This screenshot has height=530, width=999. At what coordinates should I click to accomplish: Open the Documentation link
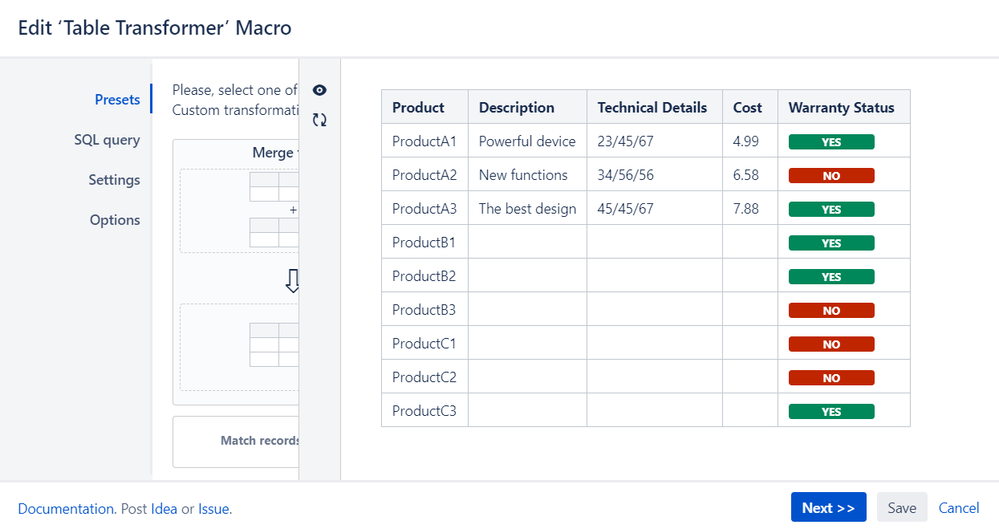pos(66,509)
